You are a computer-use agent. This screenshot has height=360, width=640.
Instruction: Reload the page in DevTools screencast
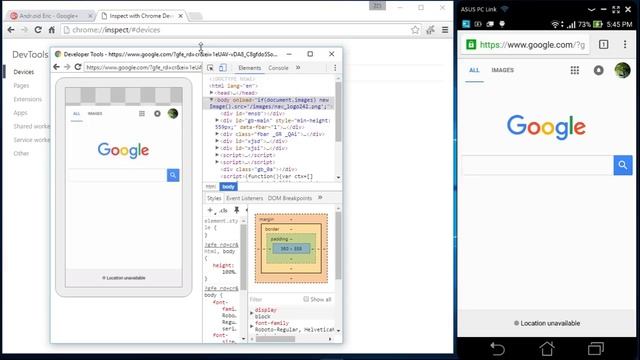click(78, 67)
